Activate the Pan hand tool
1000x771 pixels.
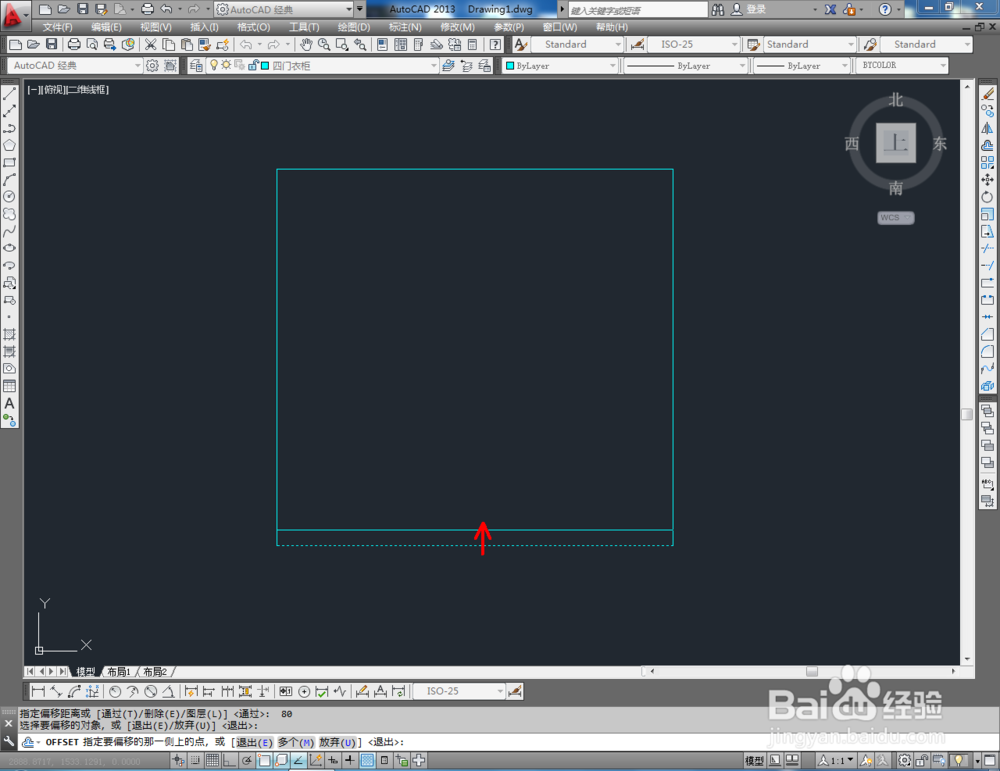click(306, 45)
